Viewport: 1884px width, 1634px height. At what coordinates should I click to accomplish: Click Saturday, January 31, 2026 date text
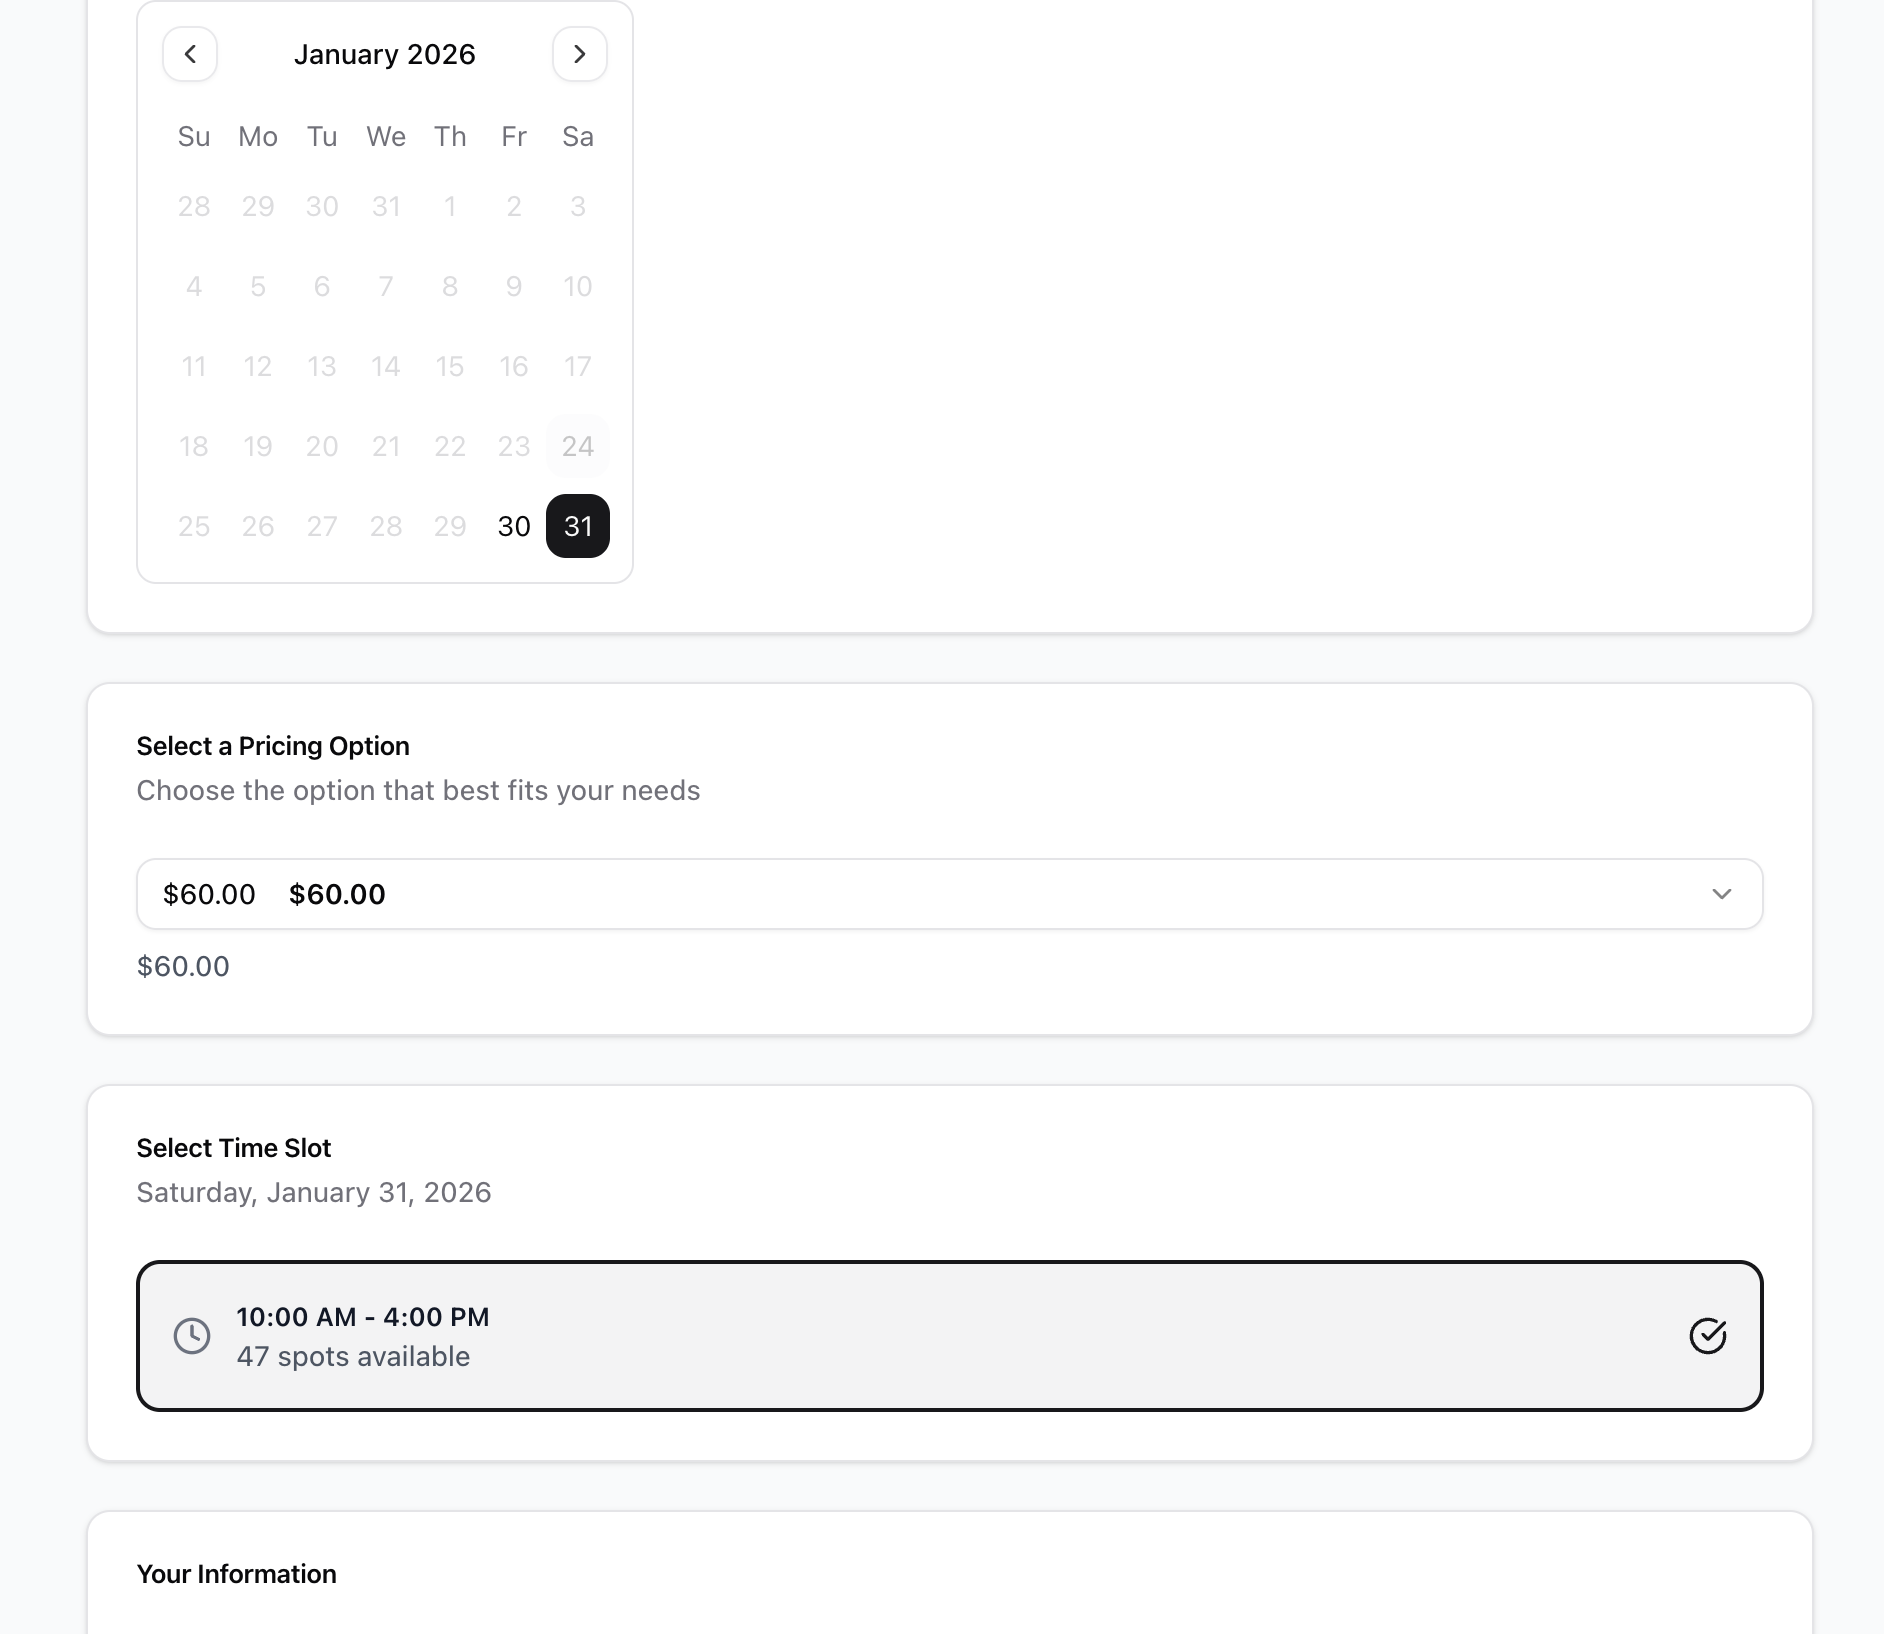coord(314,1192)
